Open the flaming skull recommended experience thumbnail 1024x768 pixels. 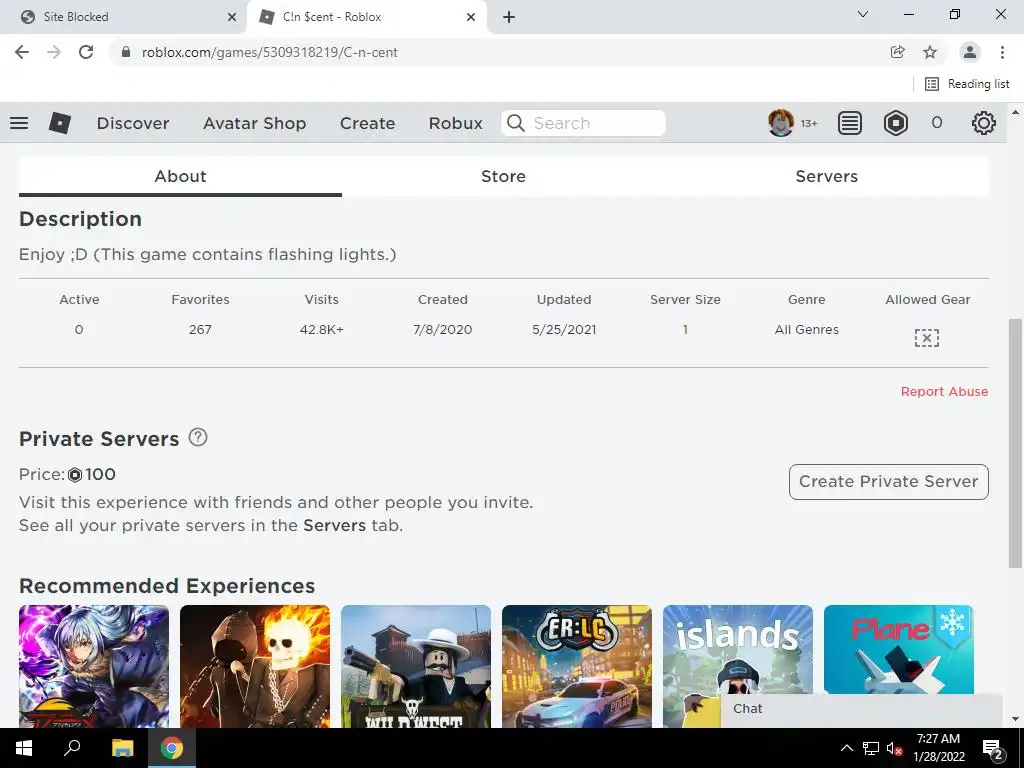[255, 666]
